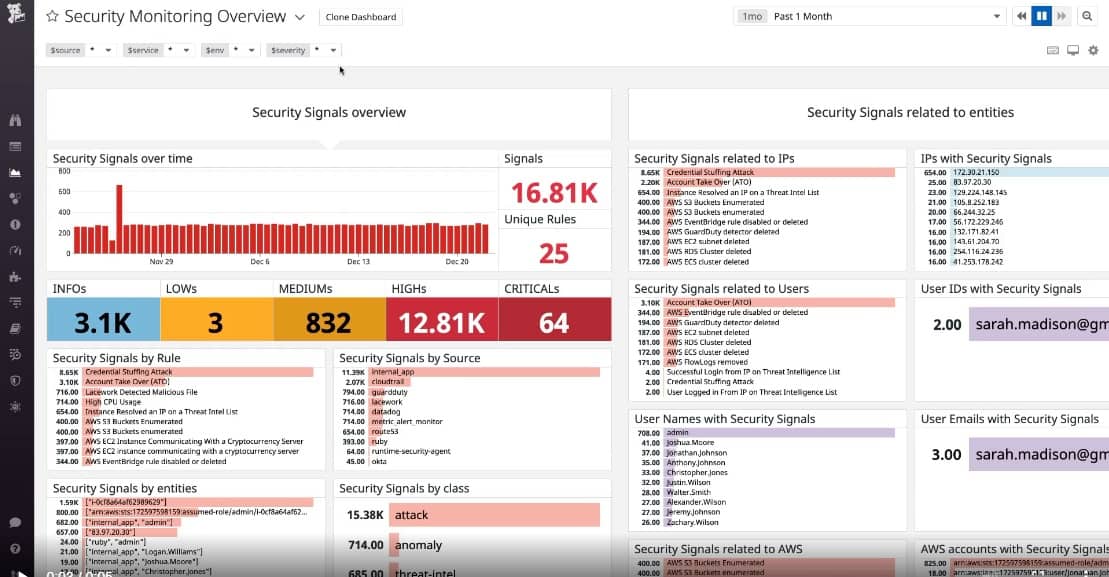Select the yellow LOWs 3 tile
Screen dimensions: 1109x577
point(216,320)
